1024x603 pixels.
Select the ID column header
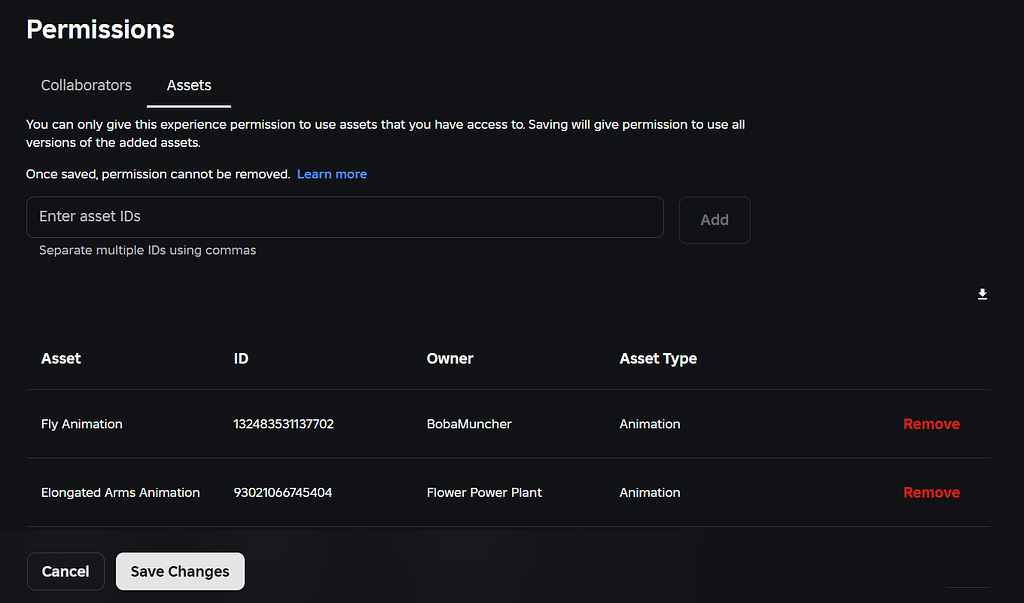point(241,358)
